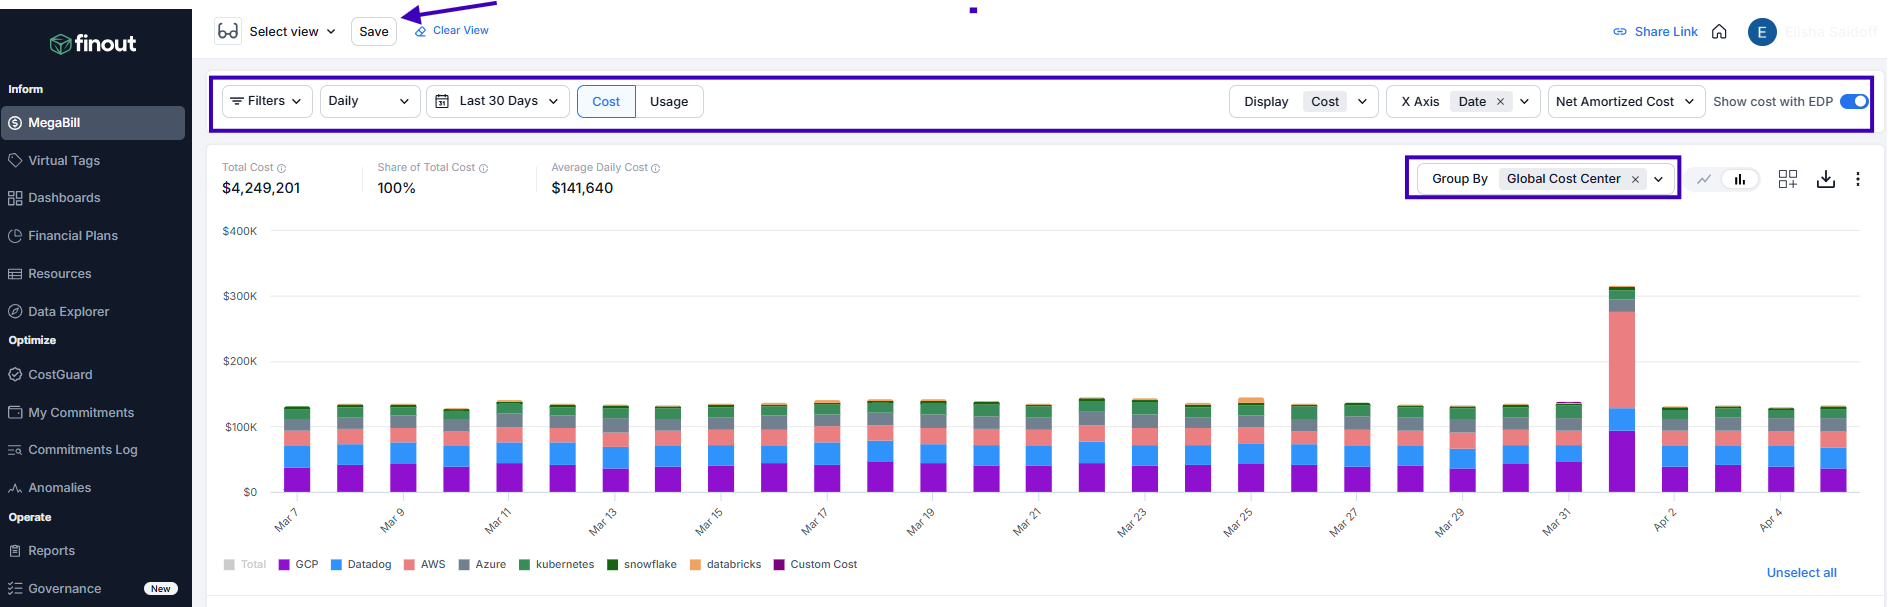Click the Save button
The image size is (1890, 607).
[374, 32]
